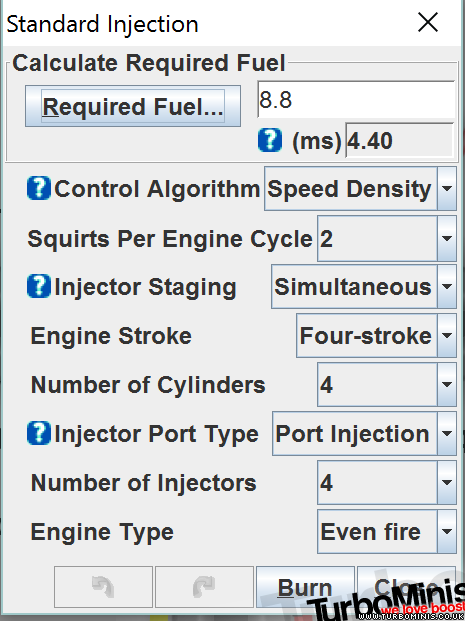
Task: Open help for the required fuel ms value
Action: click(270, 140)
